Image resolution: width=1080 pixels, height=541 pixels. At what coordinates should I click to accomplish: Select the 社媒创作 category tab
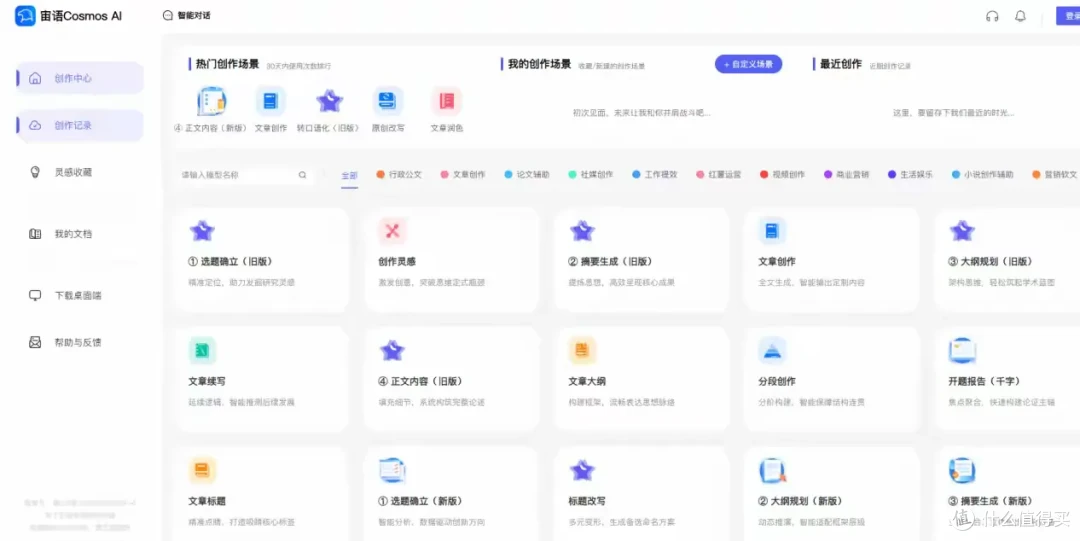click(590, 175)
